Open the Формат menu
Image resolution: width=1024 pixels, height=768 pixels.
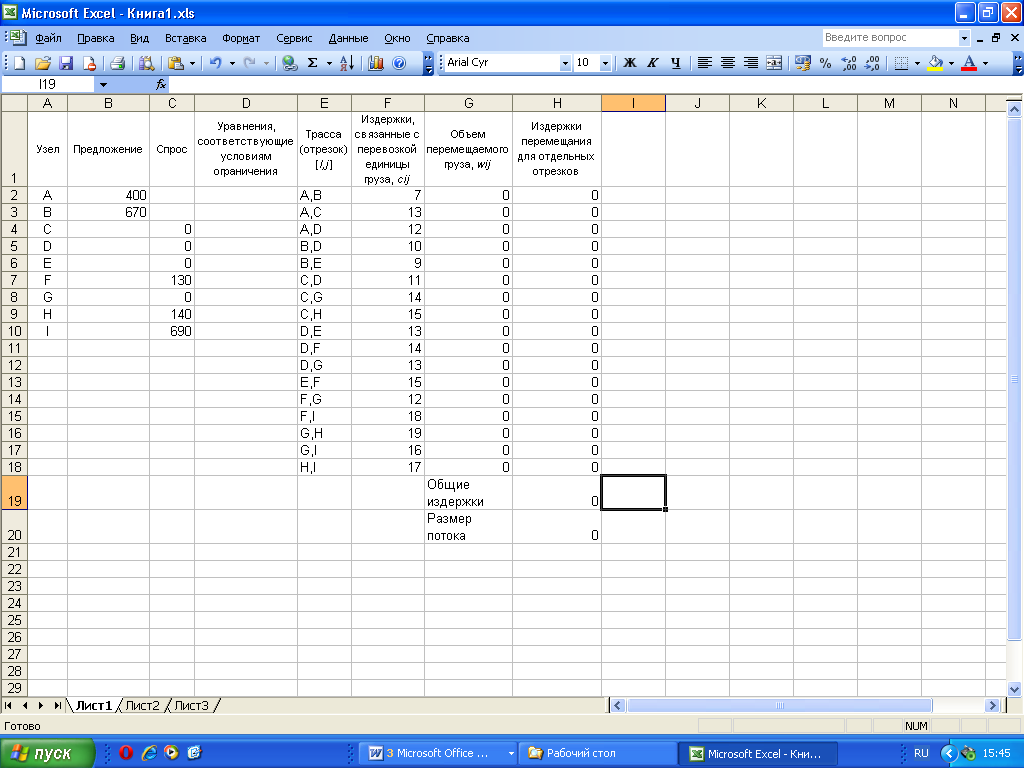(241, 38)
